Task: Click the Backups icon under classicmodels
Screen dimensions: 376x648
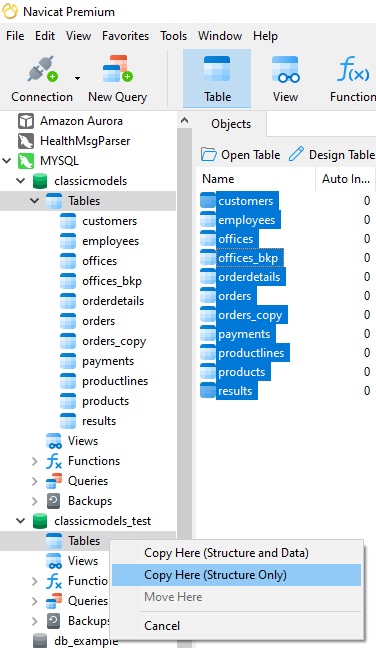Action: click(54, 501)
